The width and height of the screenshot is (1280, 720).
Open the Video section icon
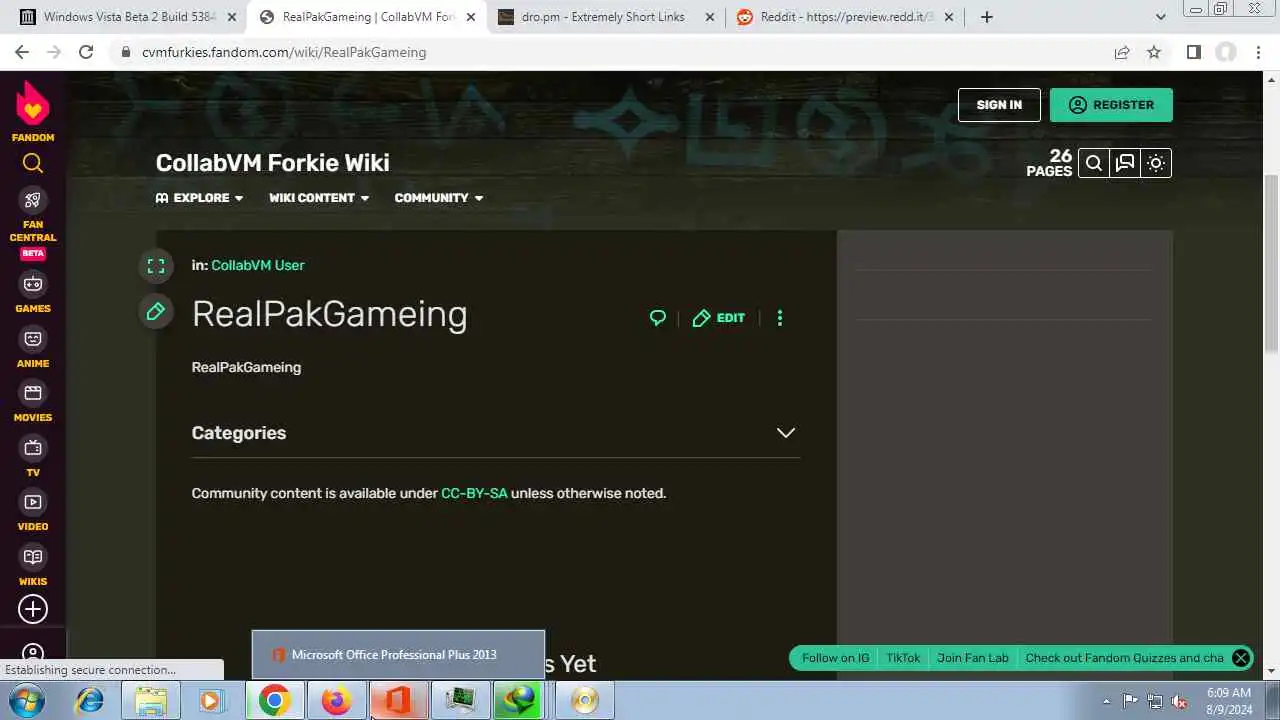point(33,502)
